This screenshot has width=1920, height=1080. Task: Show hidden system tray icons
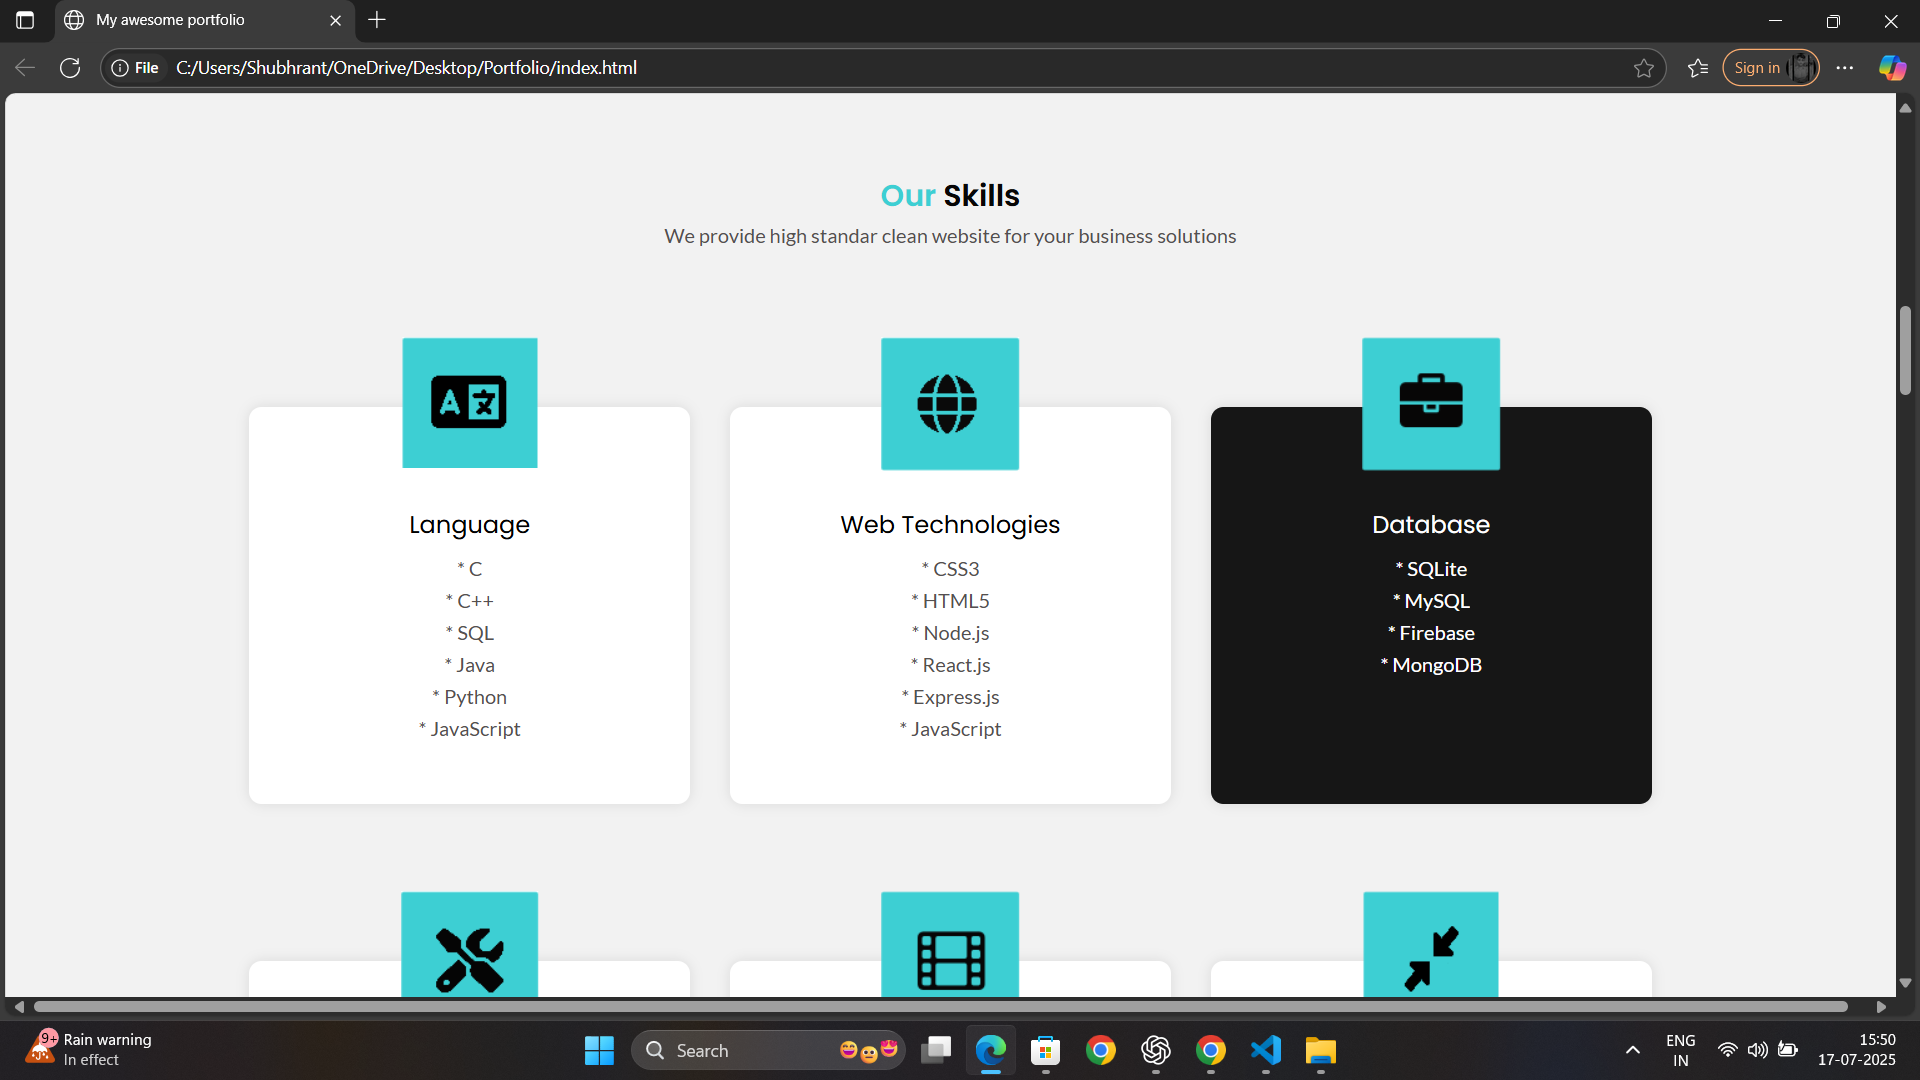1632,1050
